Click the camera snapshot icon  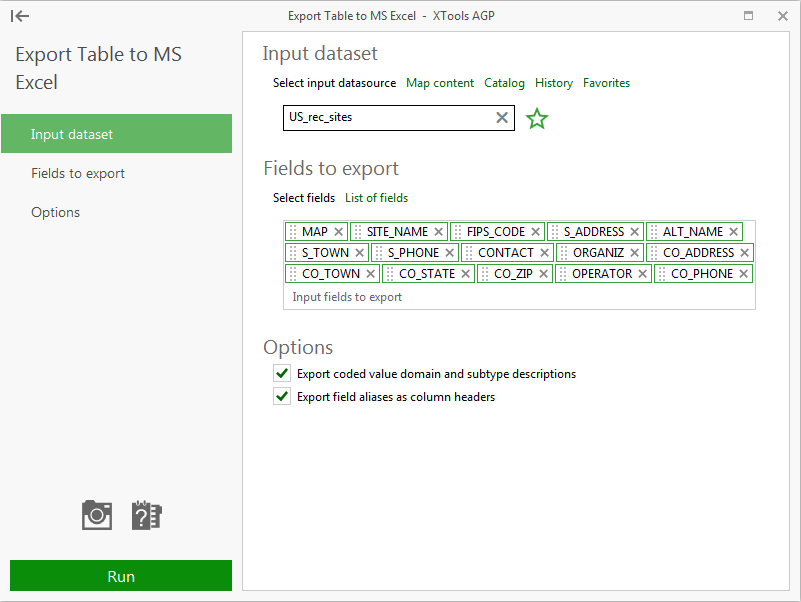click(97, 515)
